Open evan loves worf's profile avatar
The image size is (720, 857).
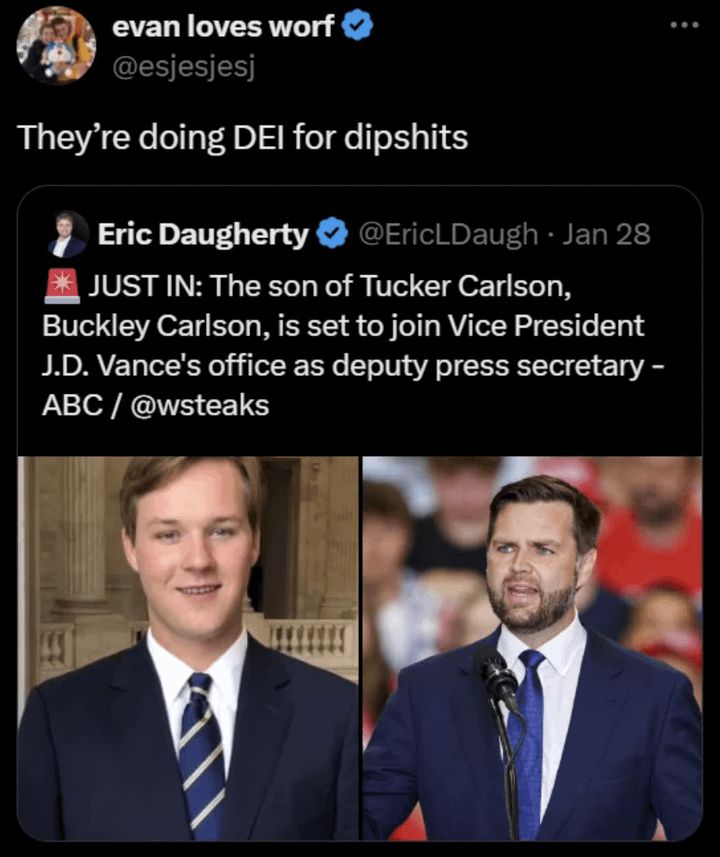tap(56, 45)
